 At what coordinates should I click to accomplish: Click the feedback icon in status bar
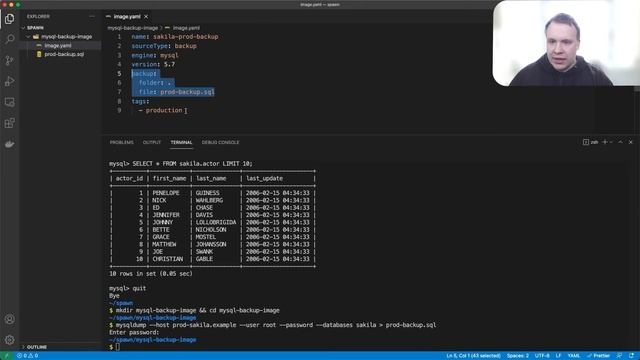coord(619,356)
